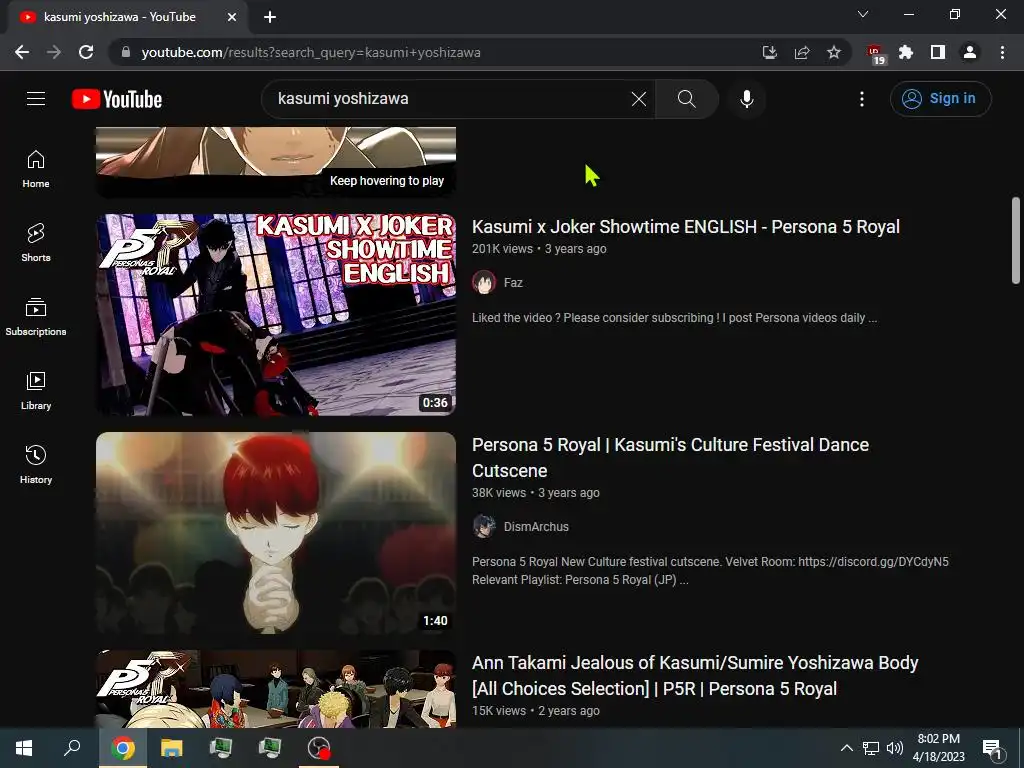Viewport: 1024px width, 768px height.
Task: Open Windows taskbar search
Action: pyautogui.click(x=72, y=748)
